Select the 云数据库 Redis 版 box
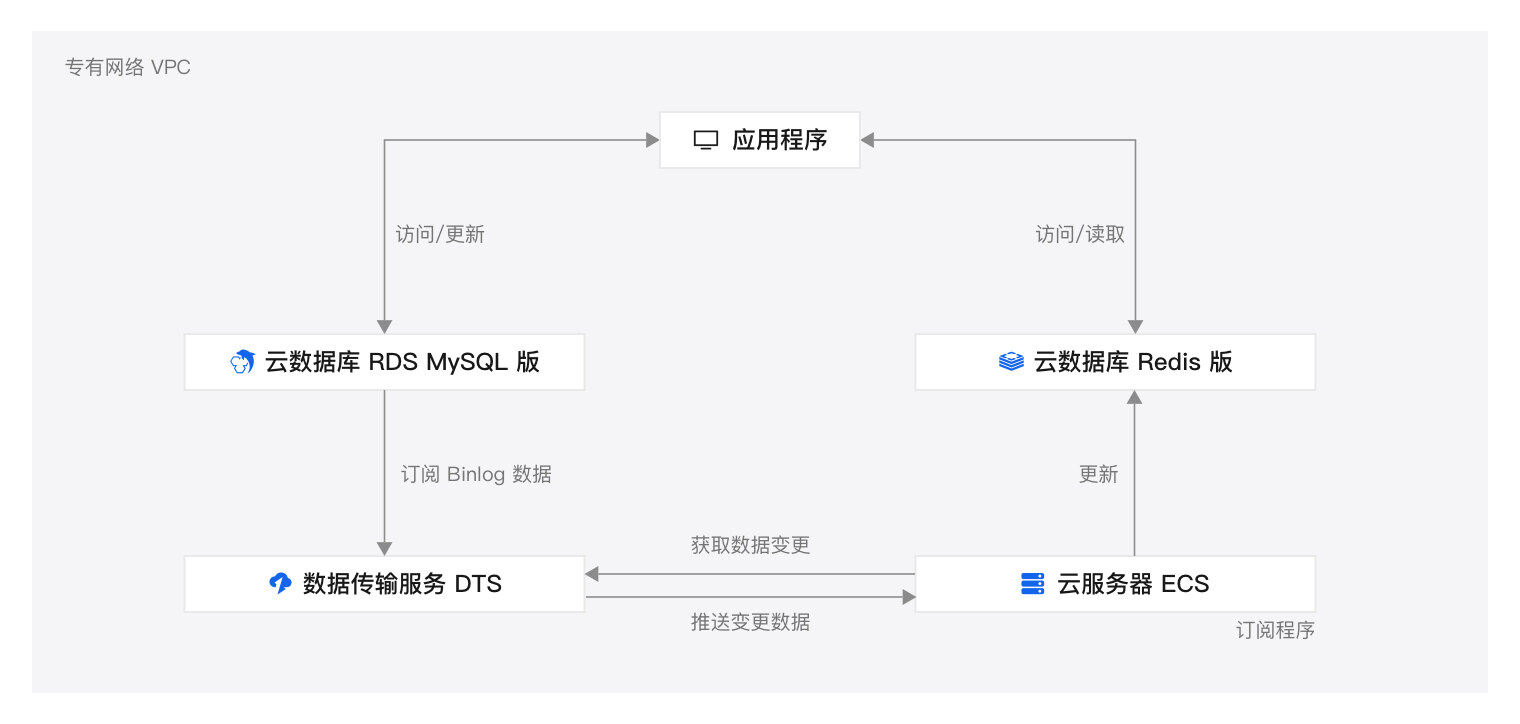The width and height of the screenshot is (1520, 724). 1115,362
